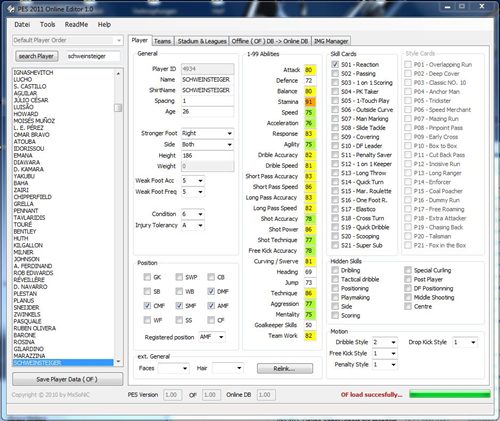Open the Tools menu
The height and width of the screenshot is (421, 500).
click(47, 24)
